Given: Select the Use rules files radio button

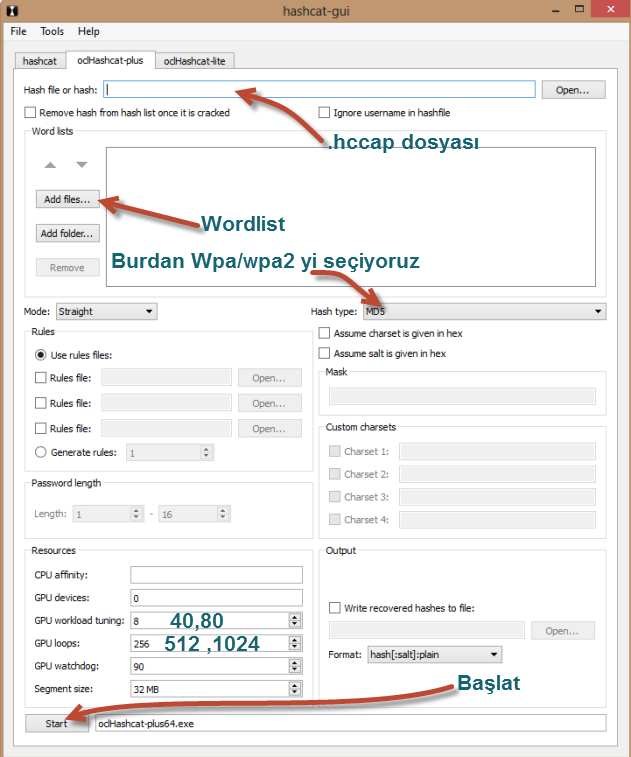Looking at the screenshot, I should click(x=41, y=355).
